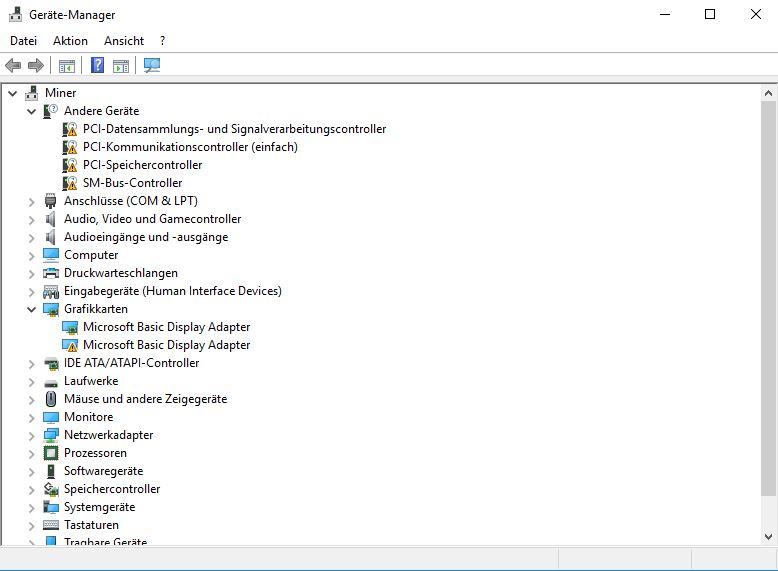Click the scrollbar up arrow
Screen dimensions: 778x571
coord(768,93)
